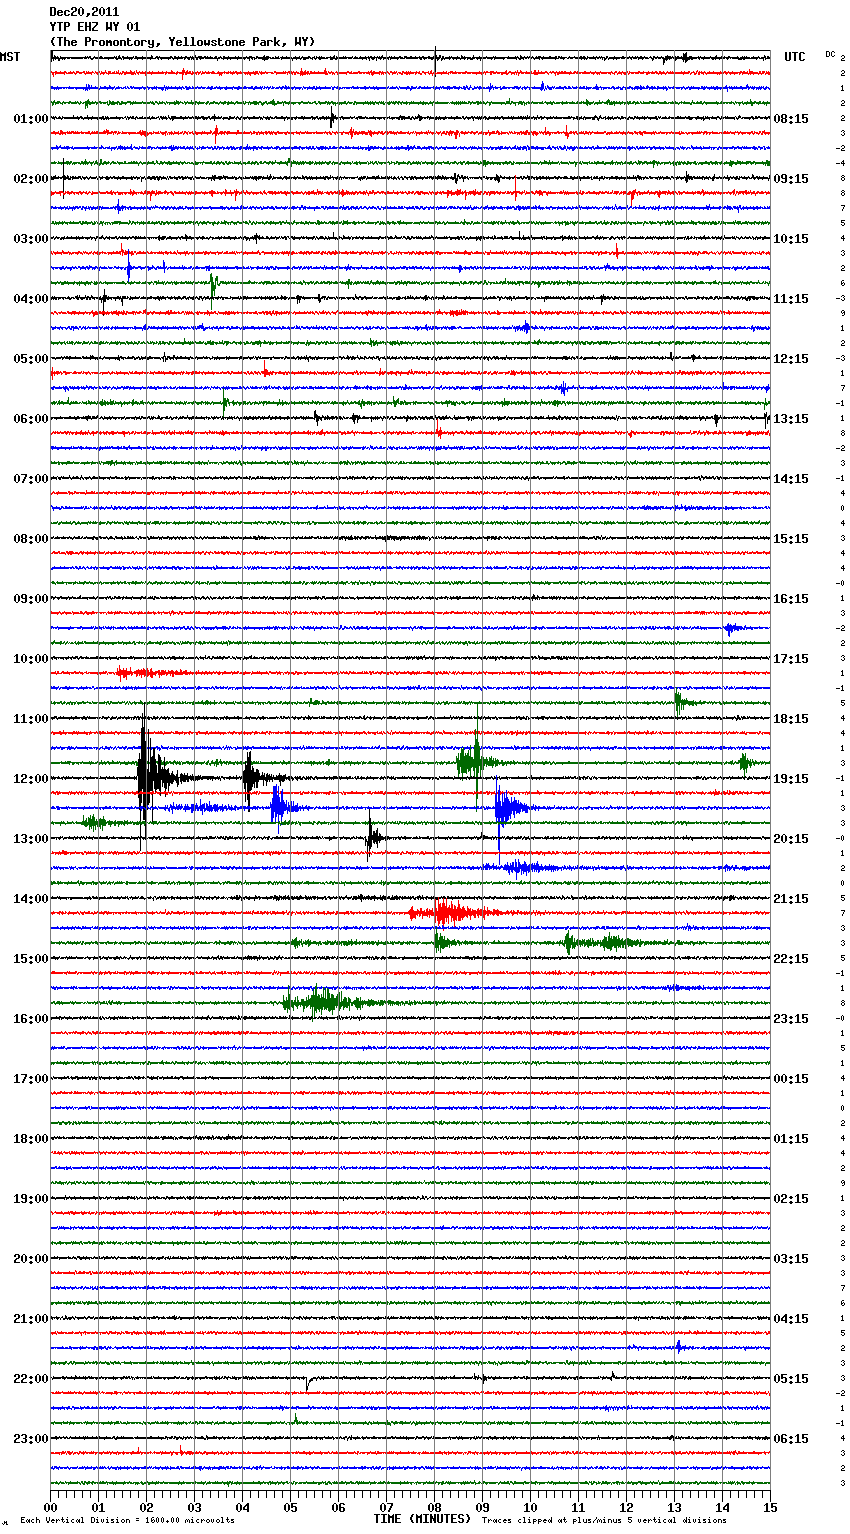Click the 12:00 MST time label
Screen dimensions: 850x1534
[x=31, y=779]
